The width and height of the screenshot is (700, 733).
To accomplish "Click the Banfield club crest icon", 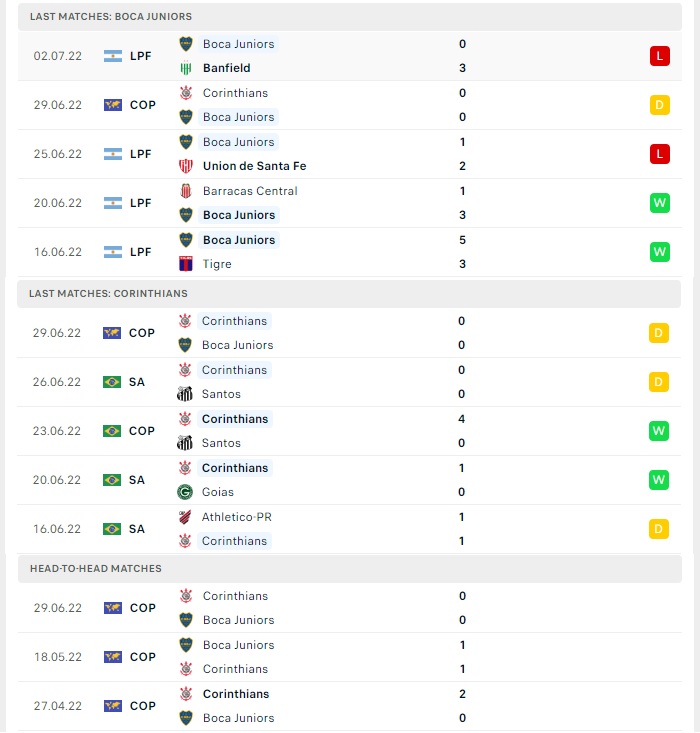I will coord(186,68).
